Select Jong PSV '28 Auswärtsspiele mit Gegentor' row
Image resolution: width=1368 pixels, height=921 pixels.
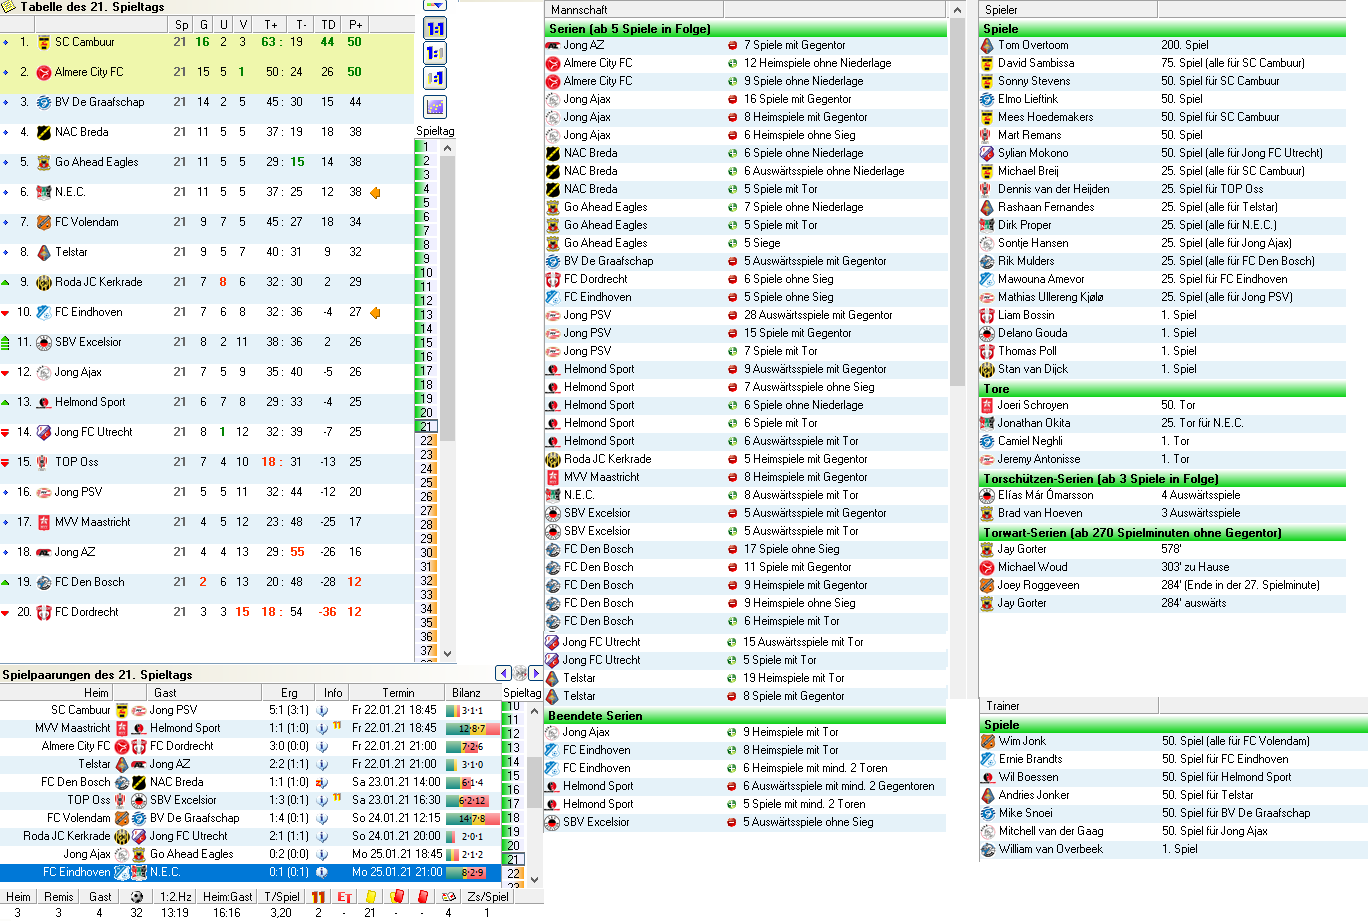(x=745, y=315)
